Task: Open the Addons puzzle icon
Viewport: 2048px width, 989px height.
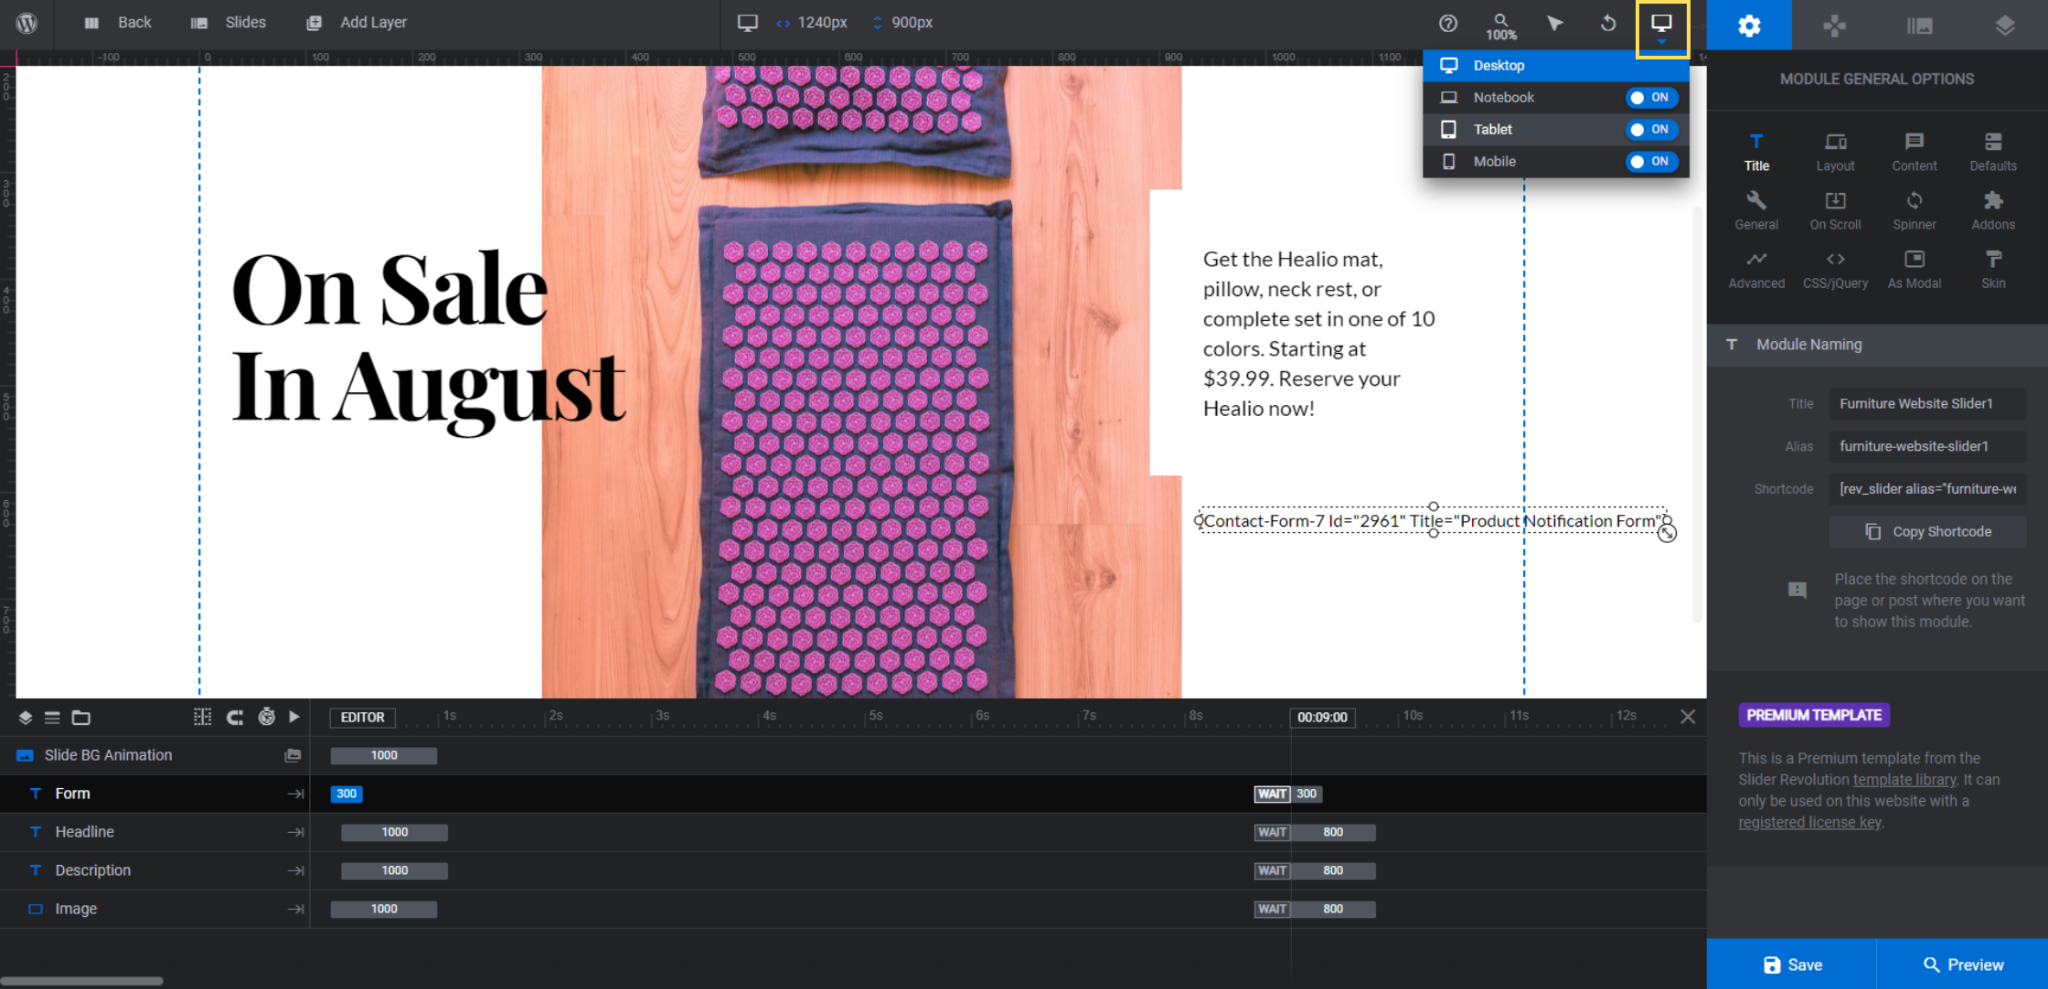Action: pos(1993,211)
